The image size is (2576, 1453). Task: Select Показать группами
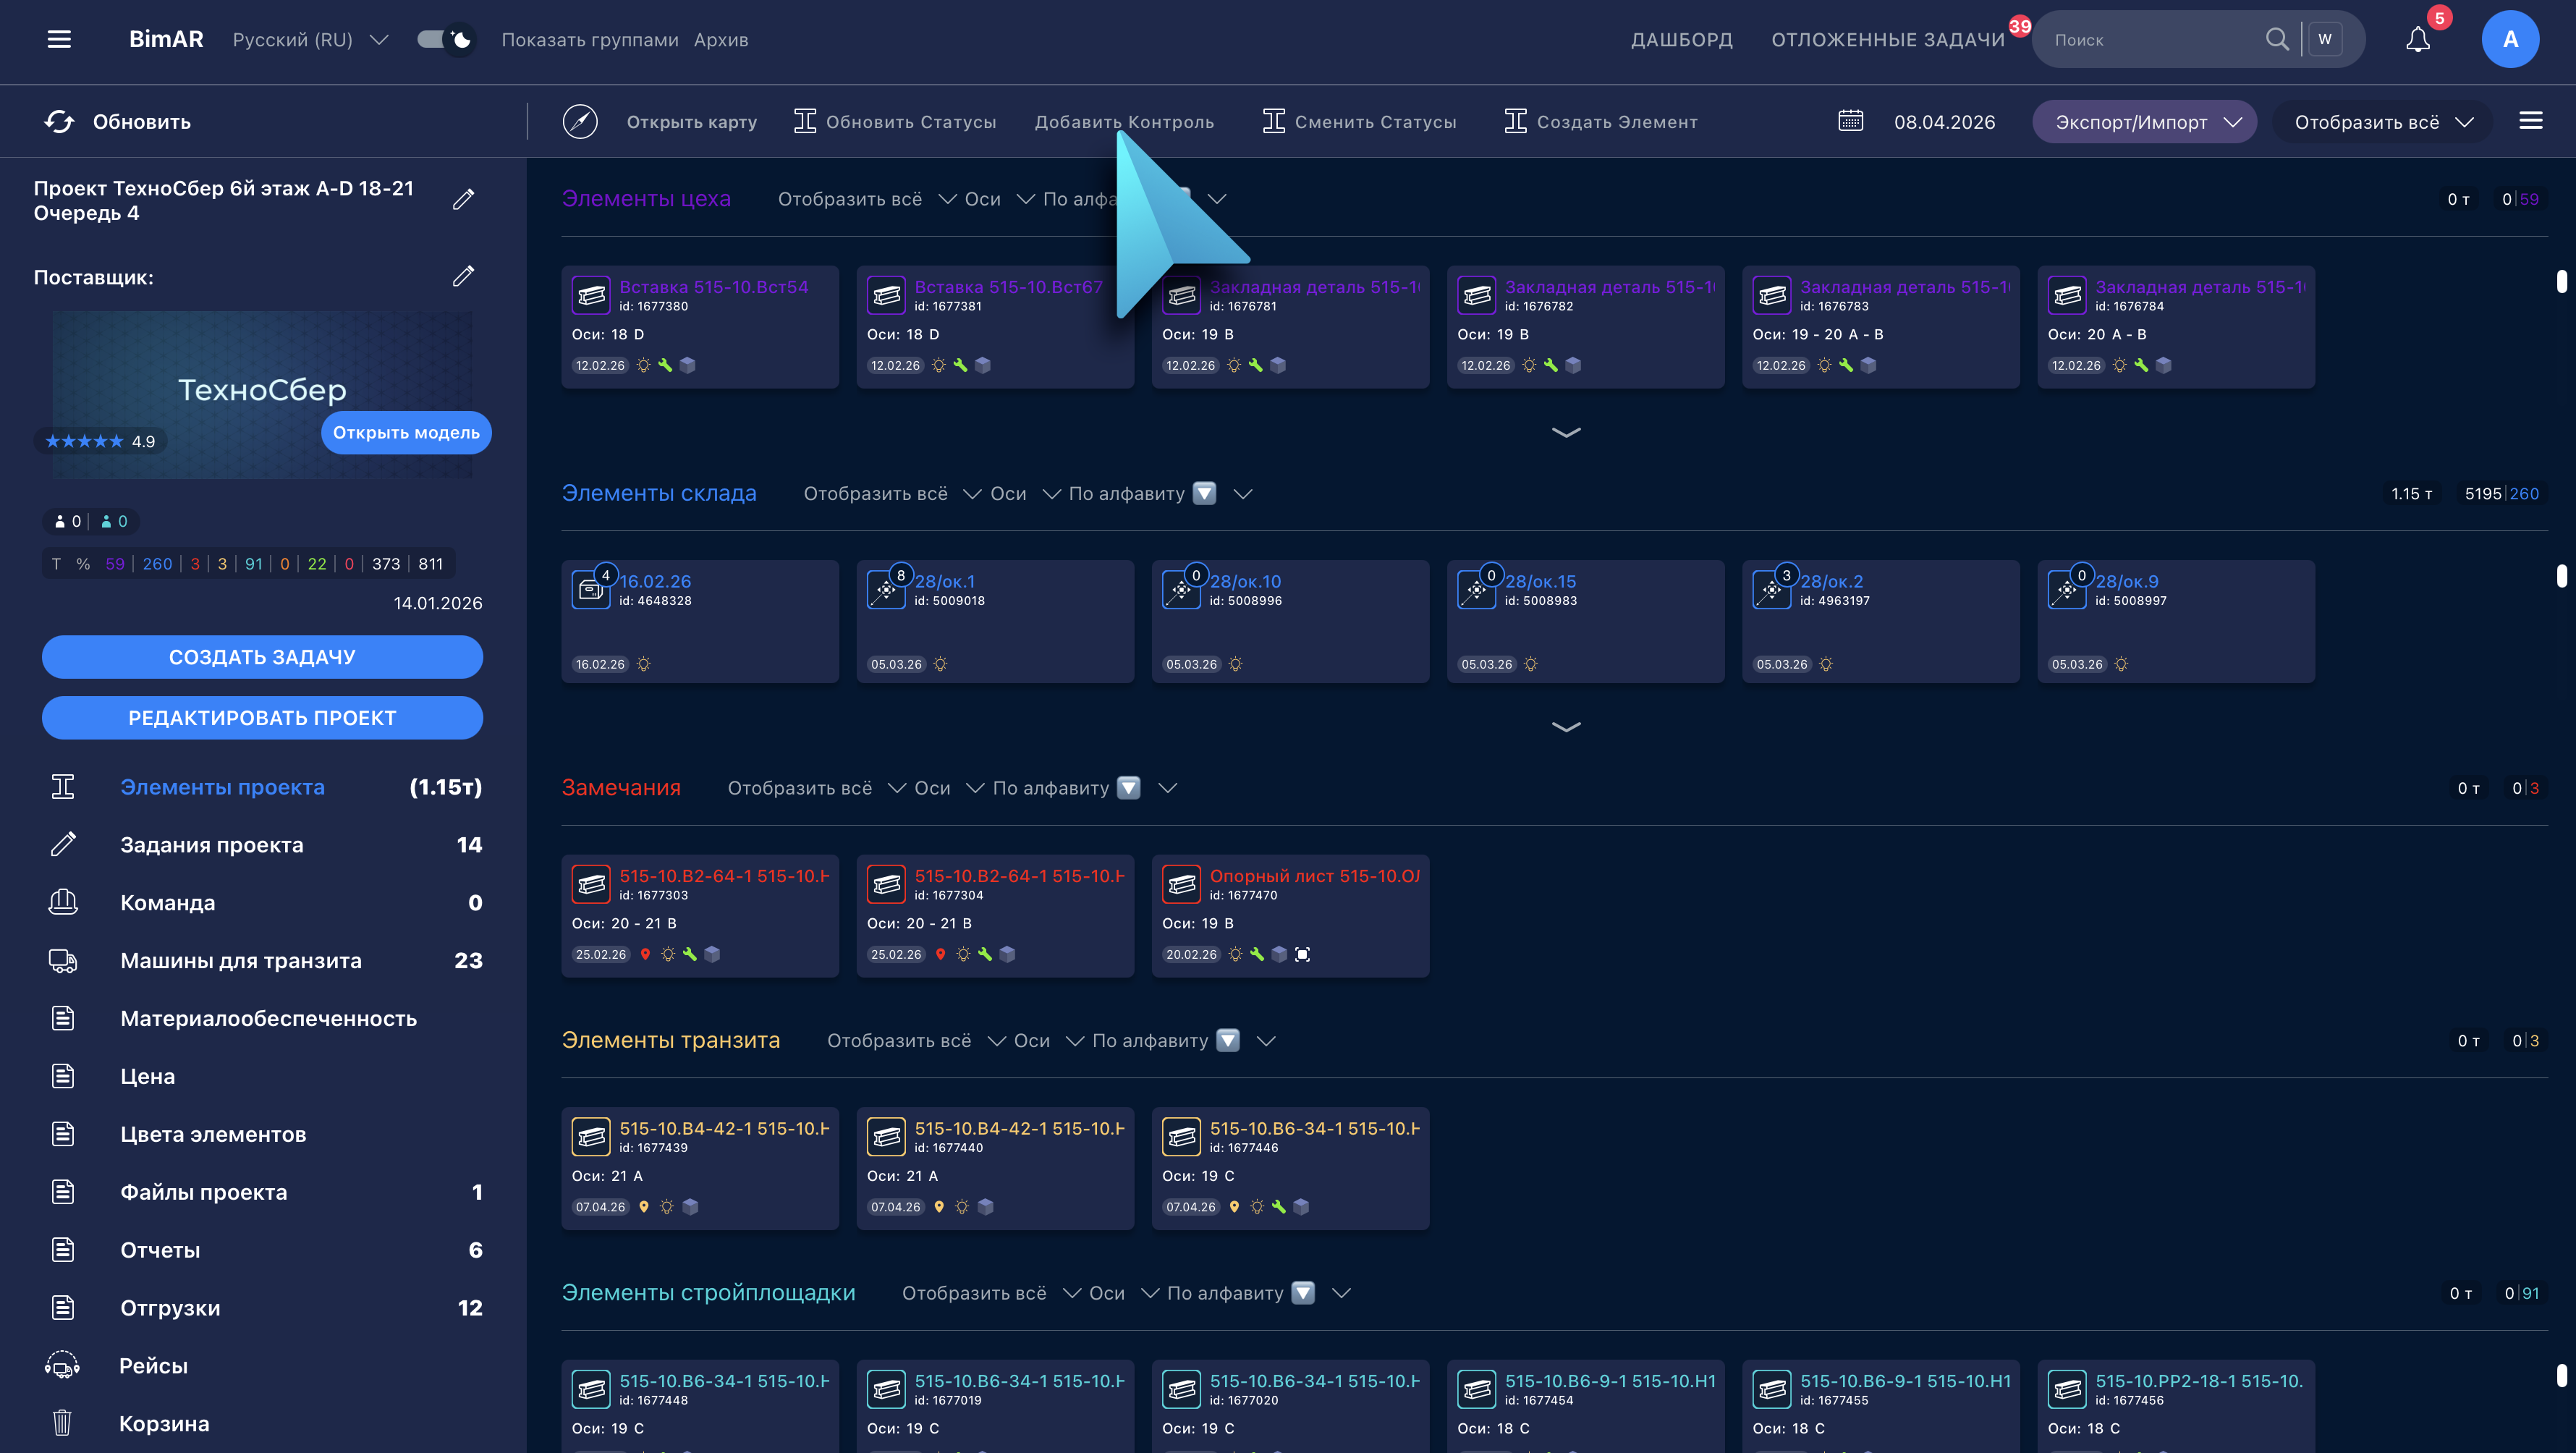(x=590, y=39)
